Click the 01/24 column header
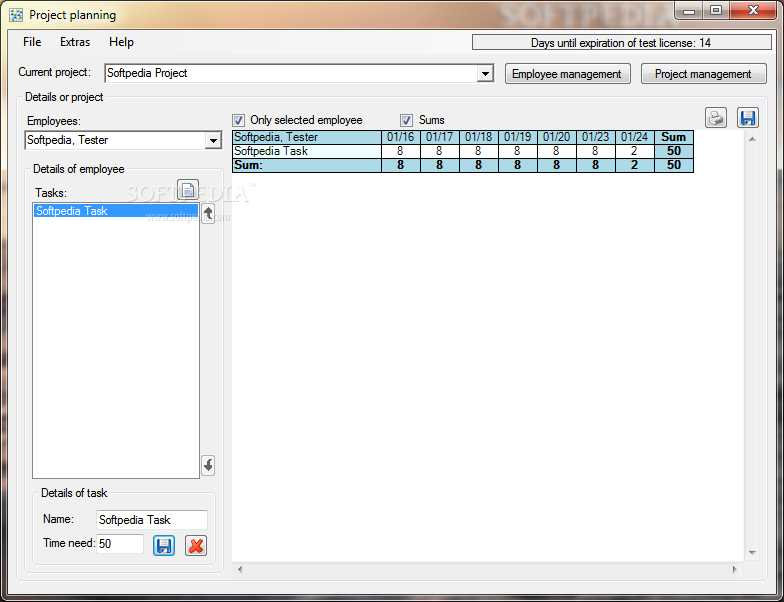The width and height of the screenshot is (784, 602). coord(634,137)
